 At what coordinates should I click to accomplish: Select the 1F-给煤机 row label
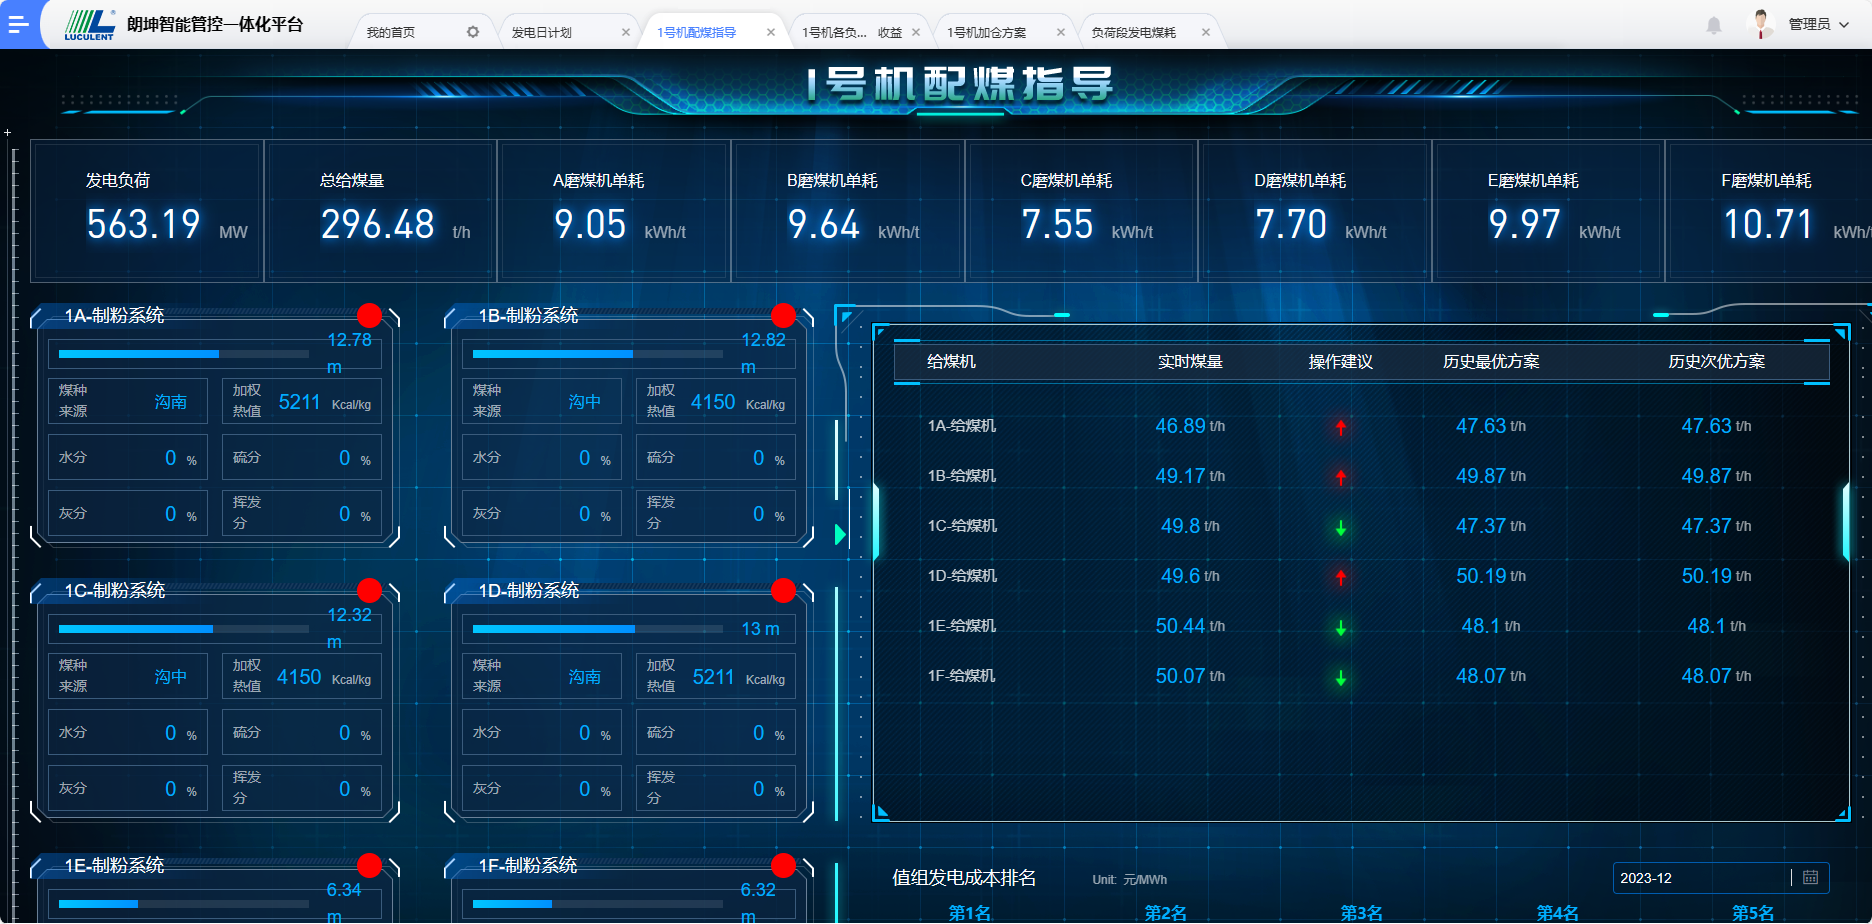pos(961,676)
